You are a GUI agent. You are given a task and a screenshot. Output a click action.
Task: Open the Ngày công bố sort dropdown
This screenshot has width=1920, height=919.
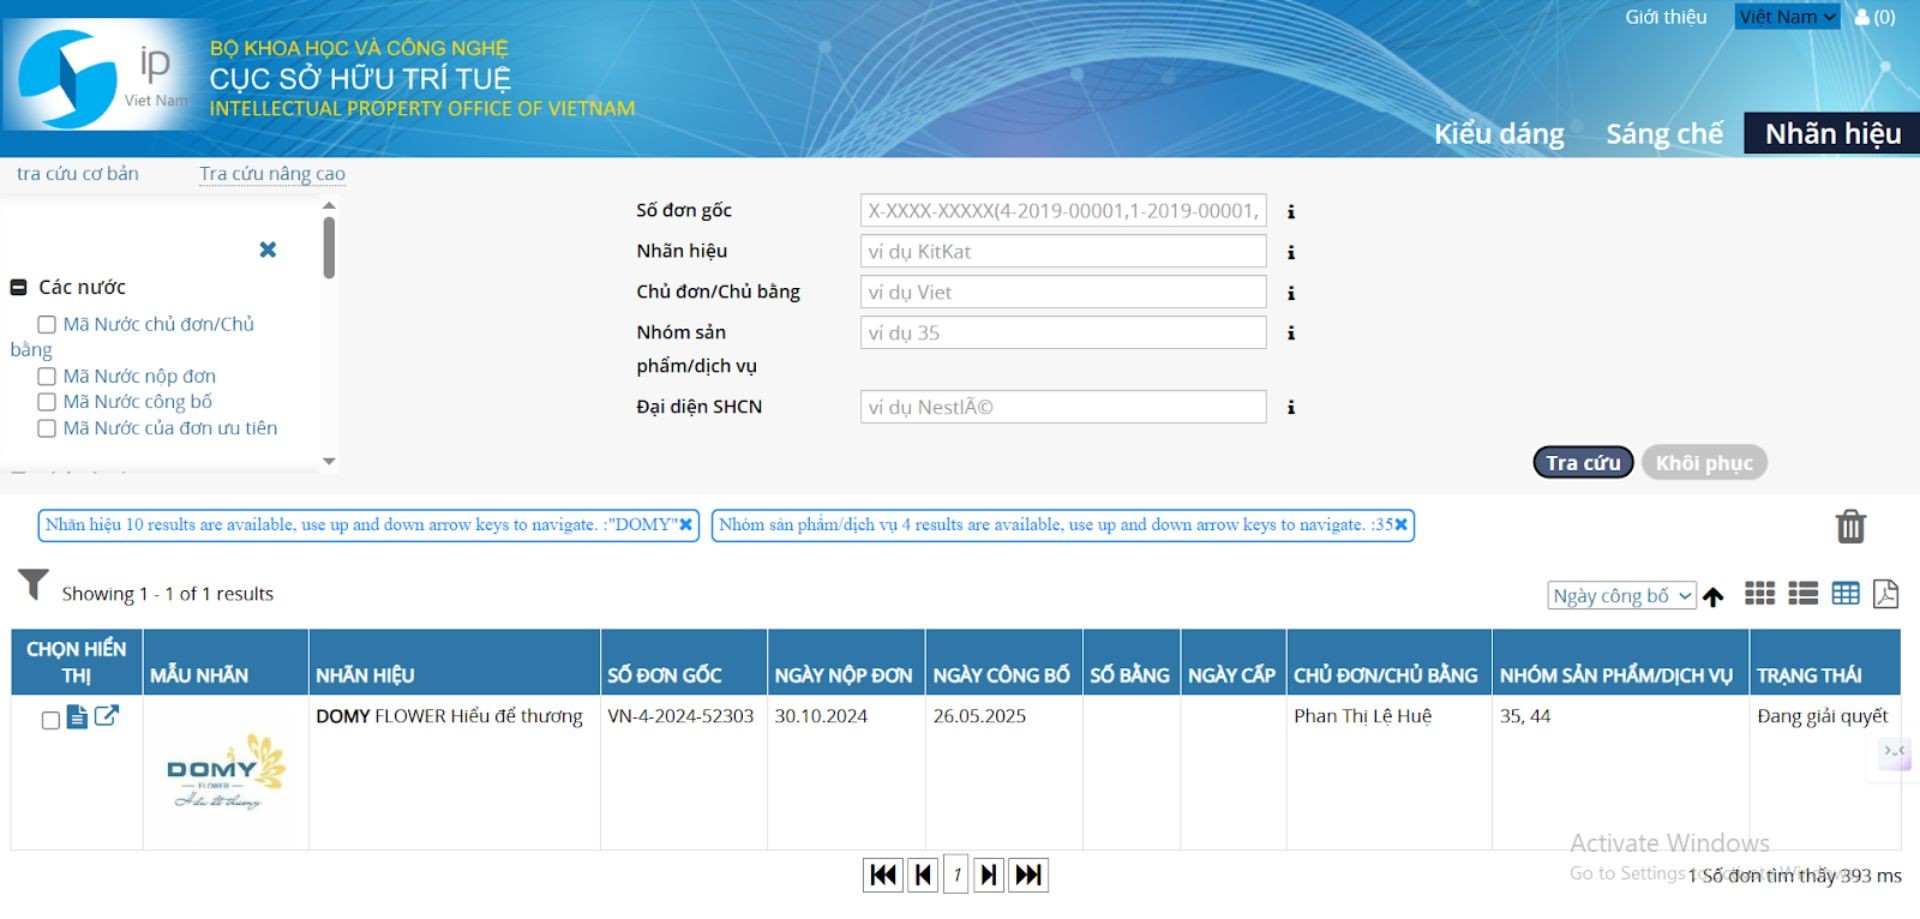1620,596
